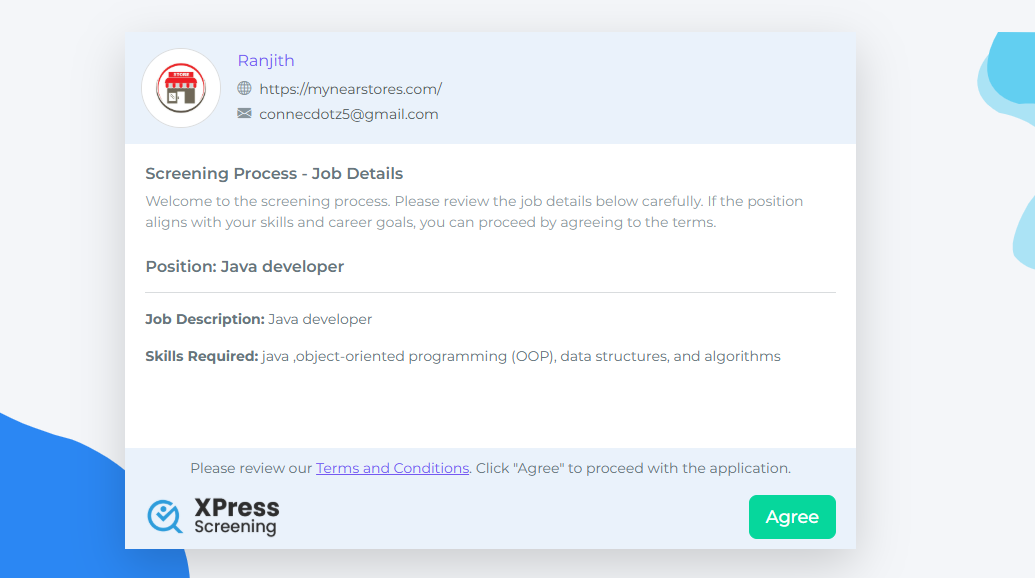Click the Position: Java developer heading
The image size is (1035, 578).
pos(245,267)
